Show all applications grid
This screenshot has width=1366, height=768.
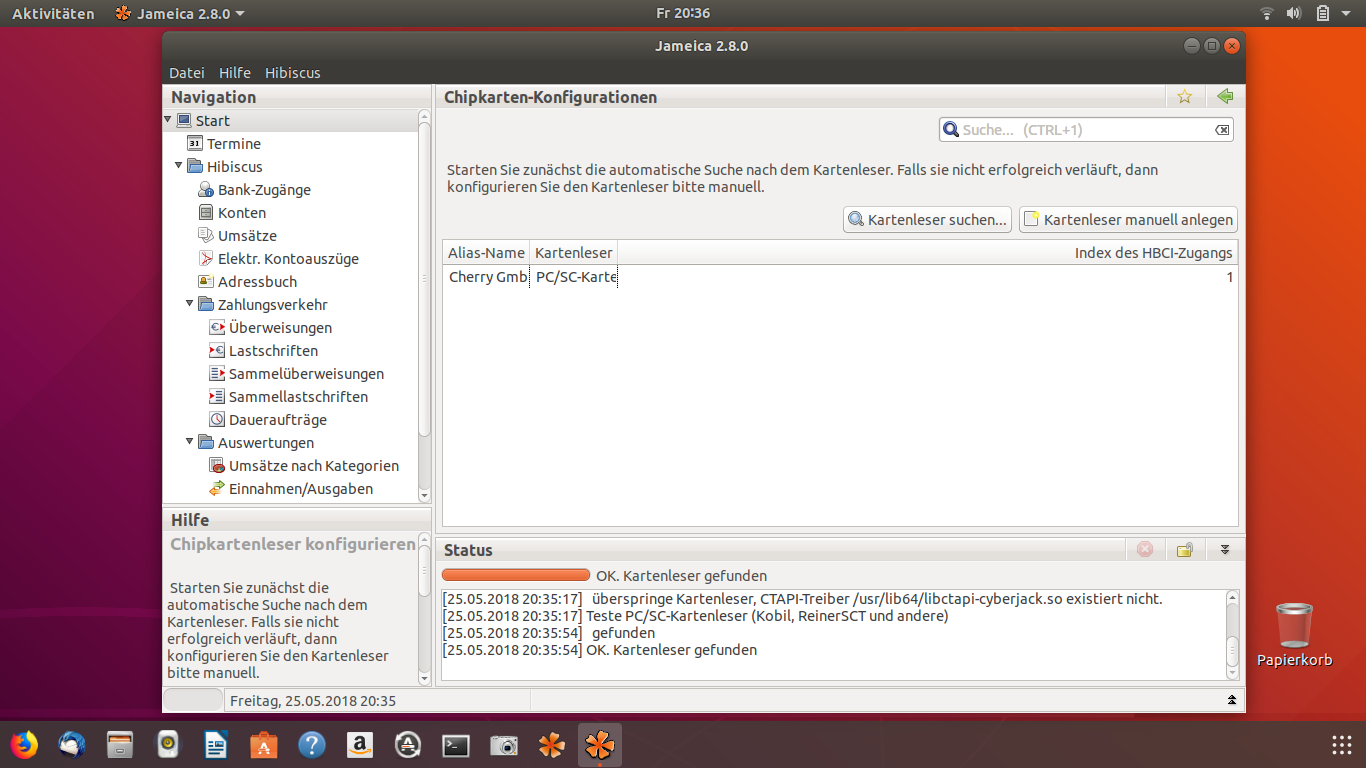(x=1342, y=745)
